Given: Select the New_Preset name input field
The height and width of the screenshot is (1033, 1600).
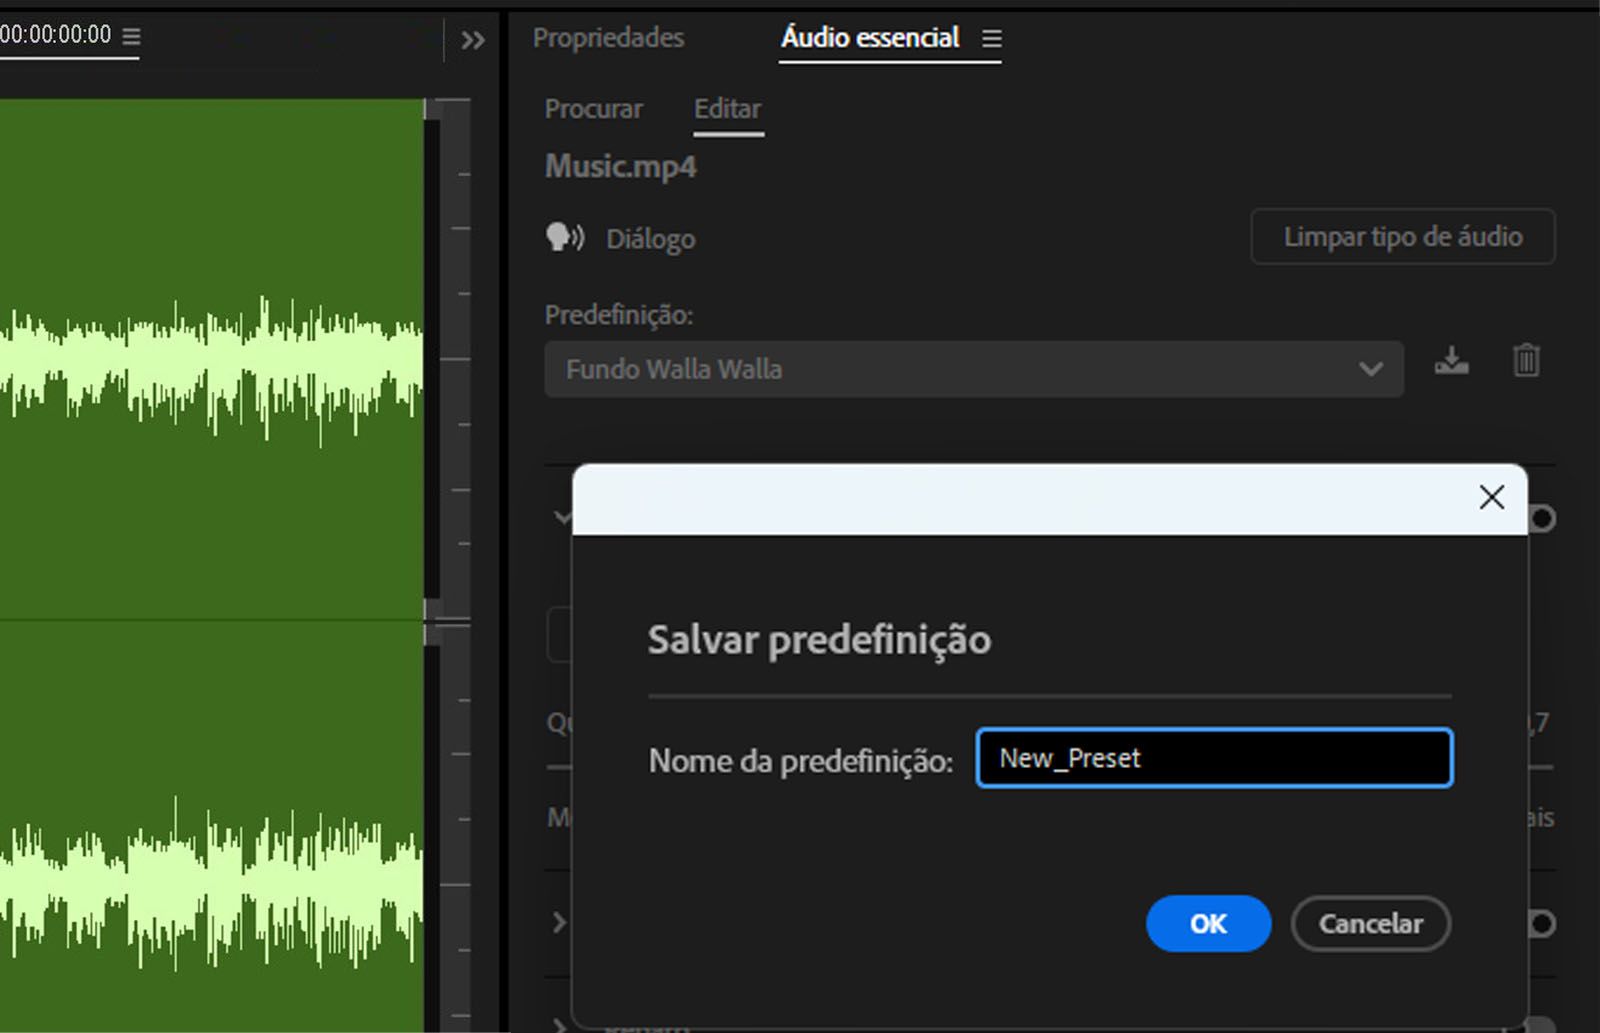Looking at the screenshot, I should click(1213, 758).
